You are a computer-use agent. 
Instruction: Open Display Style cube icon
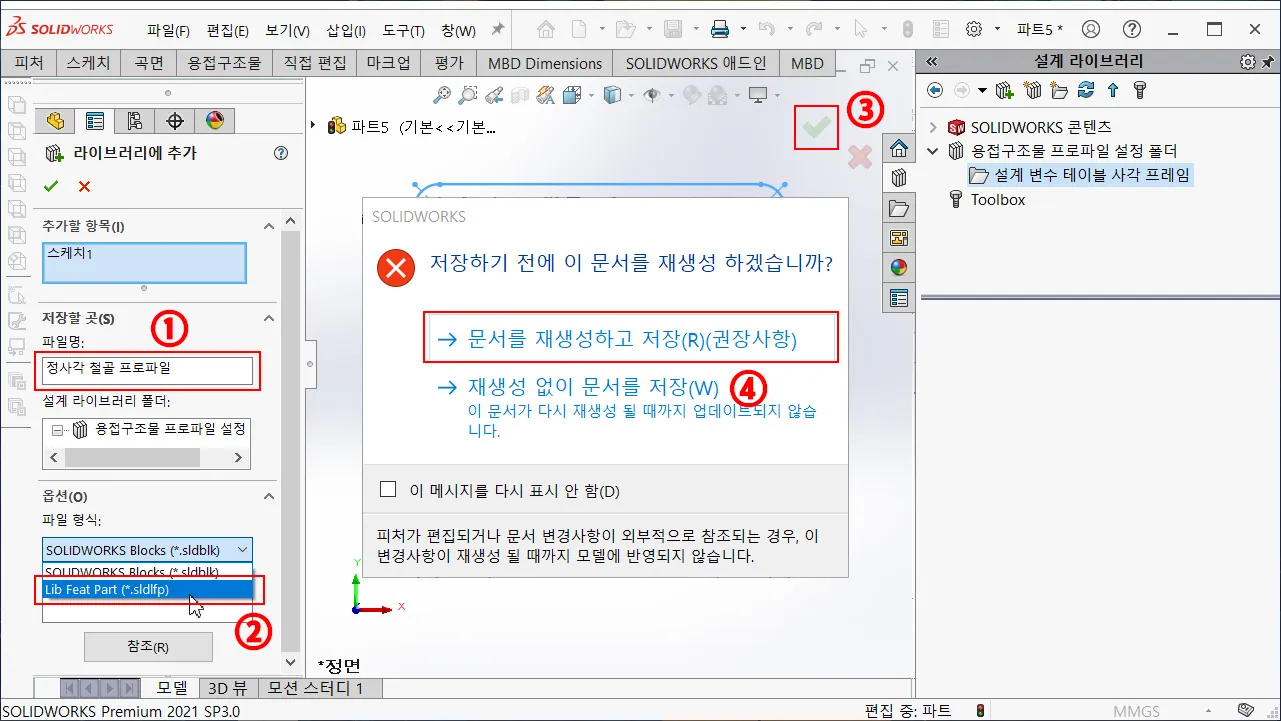[612, 95]
